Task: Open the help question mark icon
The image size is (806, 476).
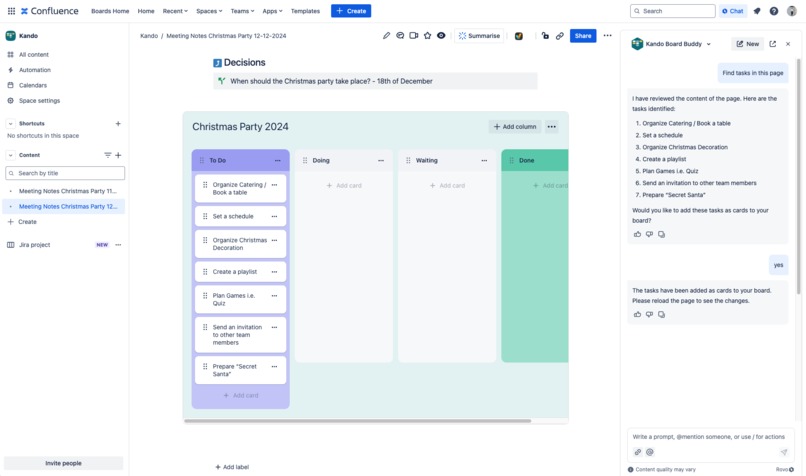Action: [774, 11]
